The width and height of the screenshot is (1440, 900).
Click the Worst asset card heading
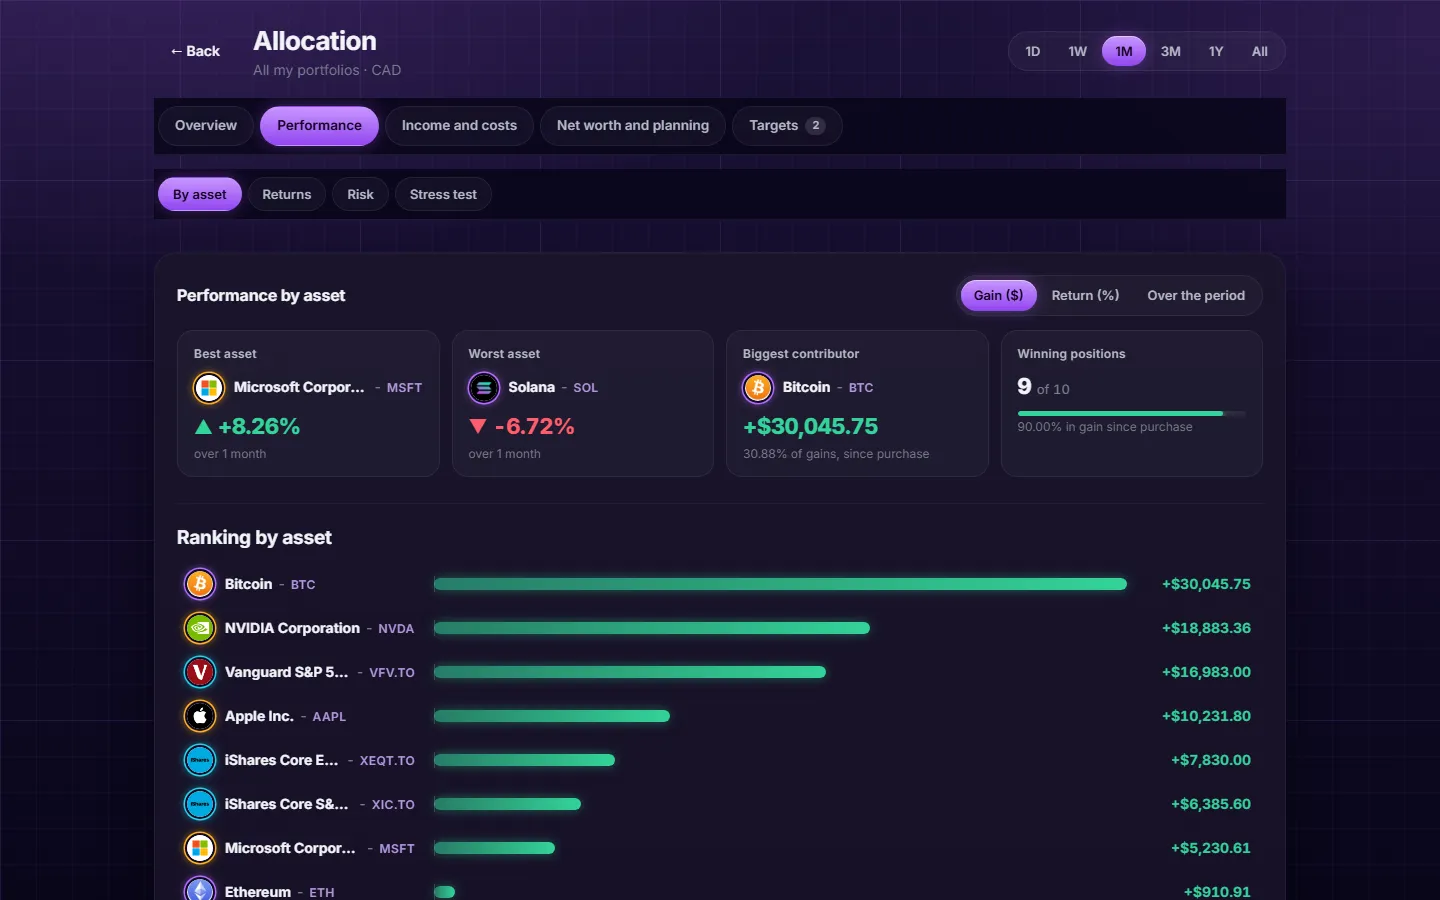coord(504,354)
